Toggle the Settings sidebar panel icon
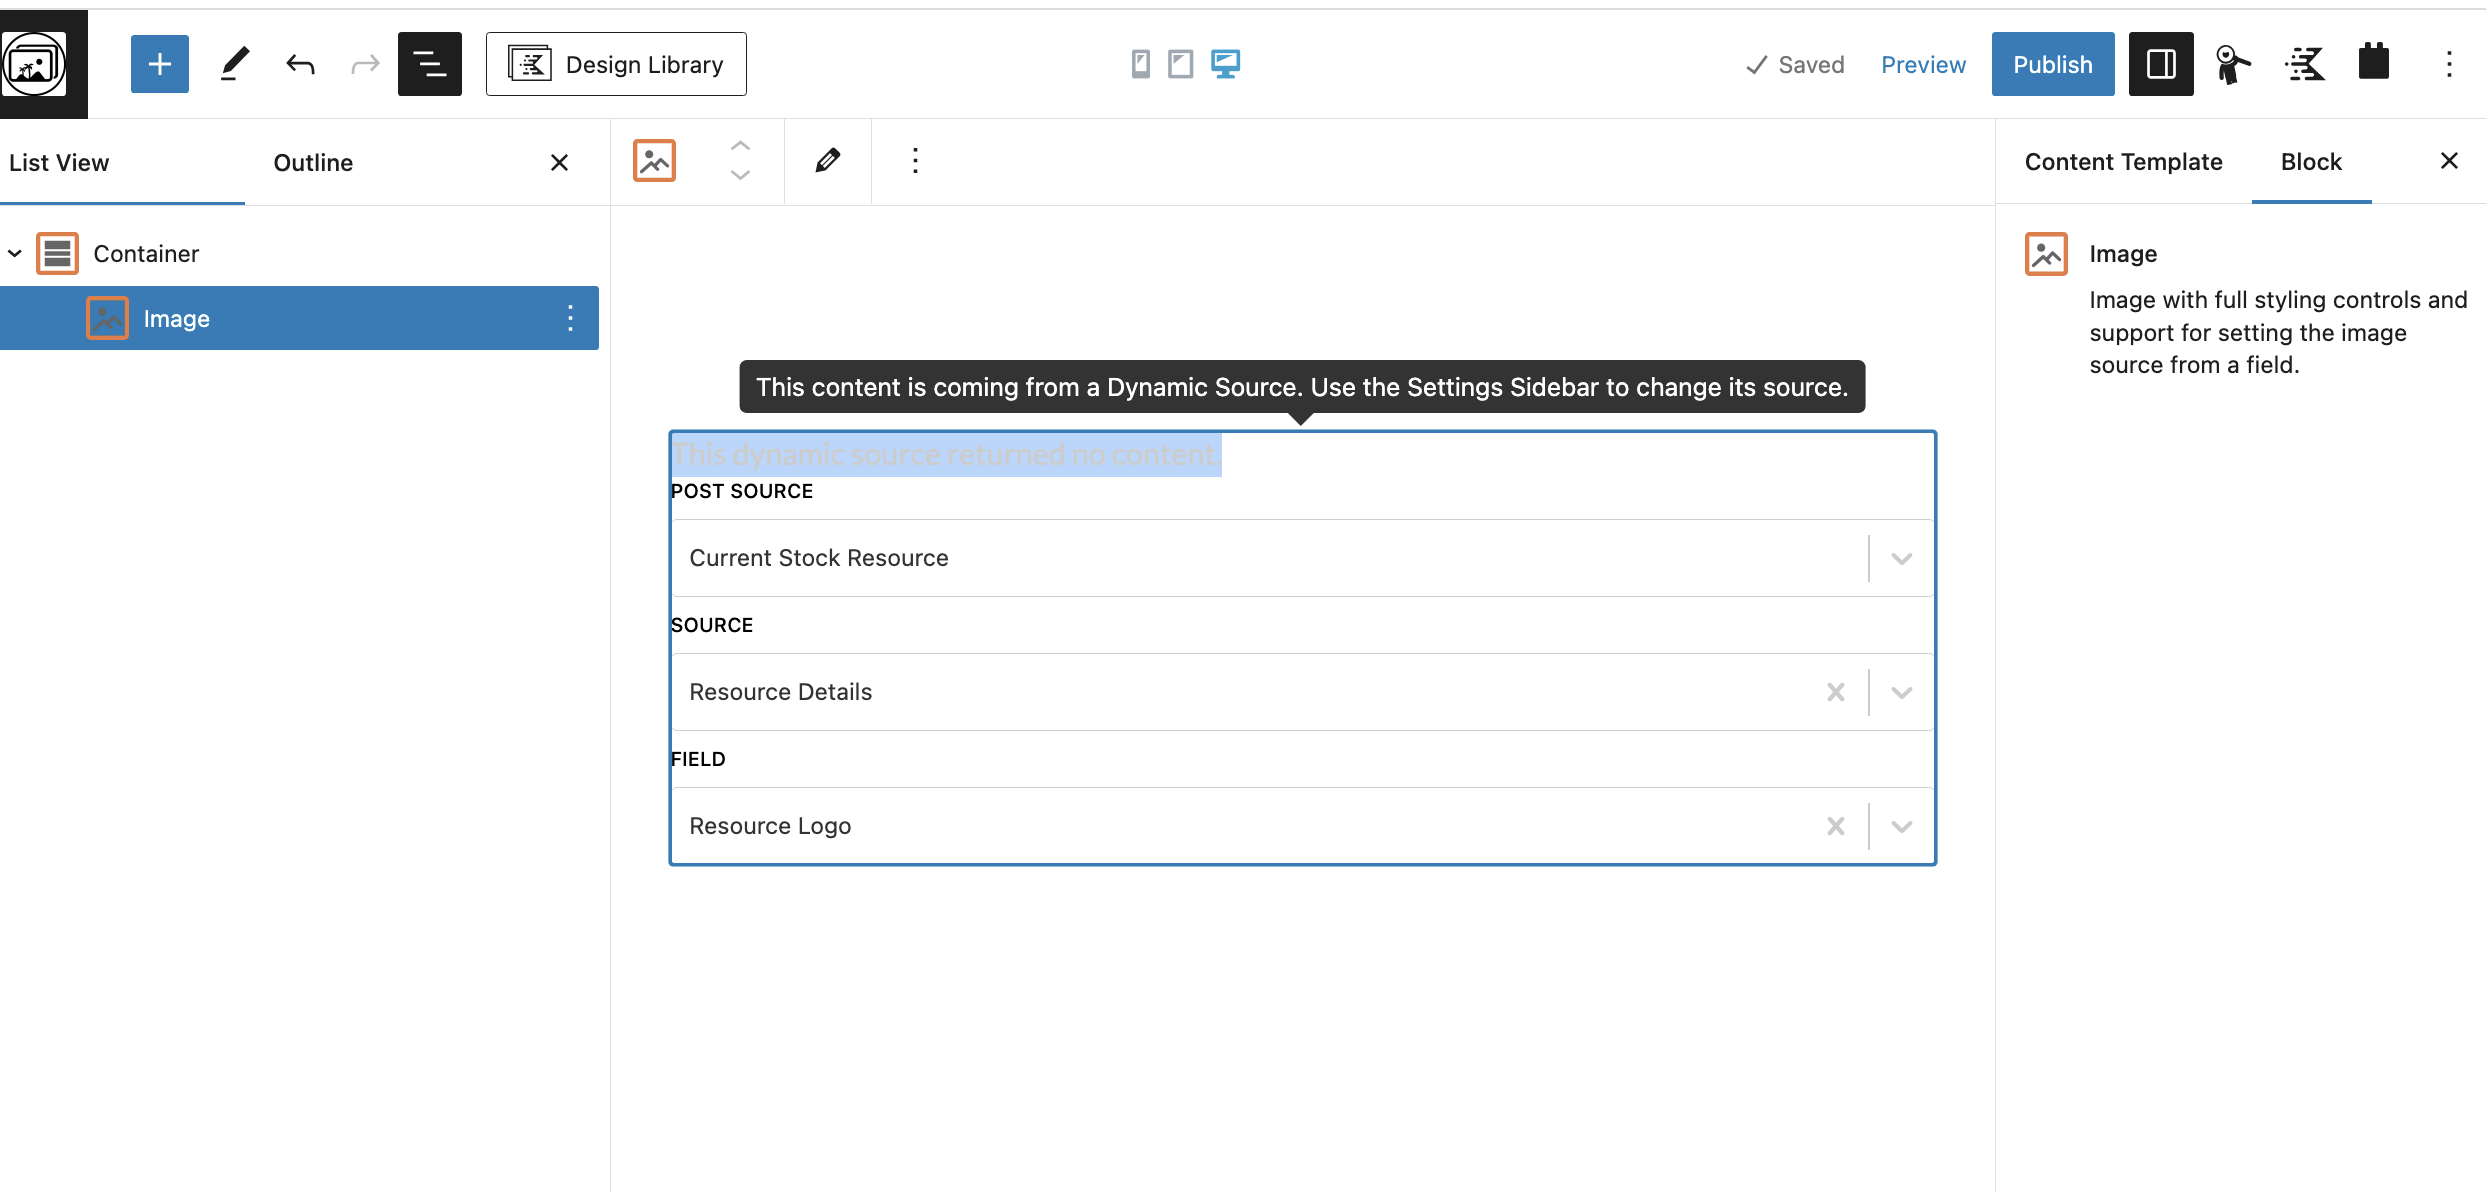Screen dimensions: 2486x1192 [x=2161, y=64]
